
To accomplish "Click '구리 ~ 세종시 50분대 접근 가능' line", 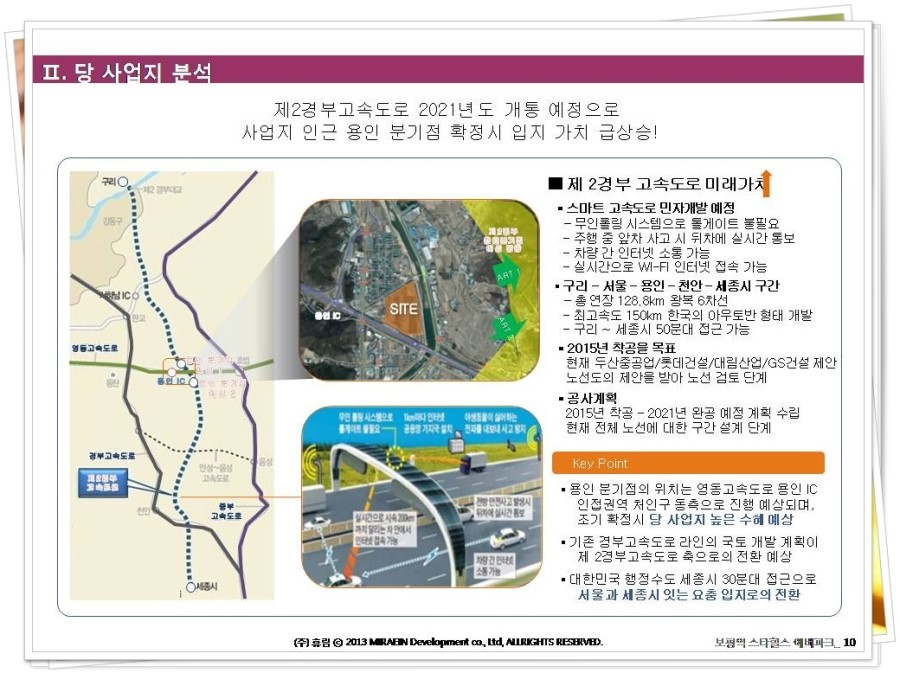I will tap(661, 329).
